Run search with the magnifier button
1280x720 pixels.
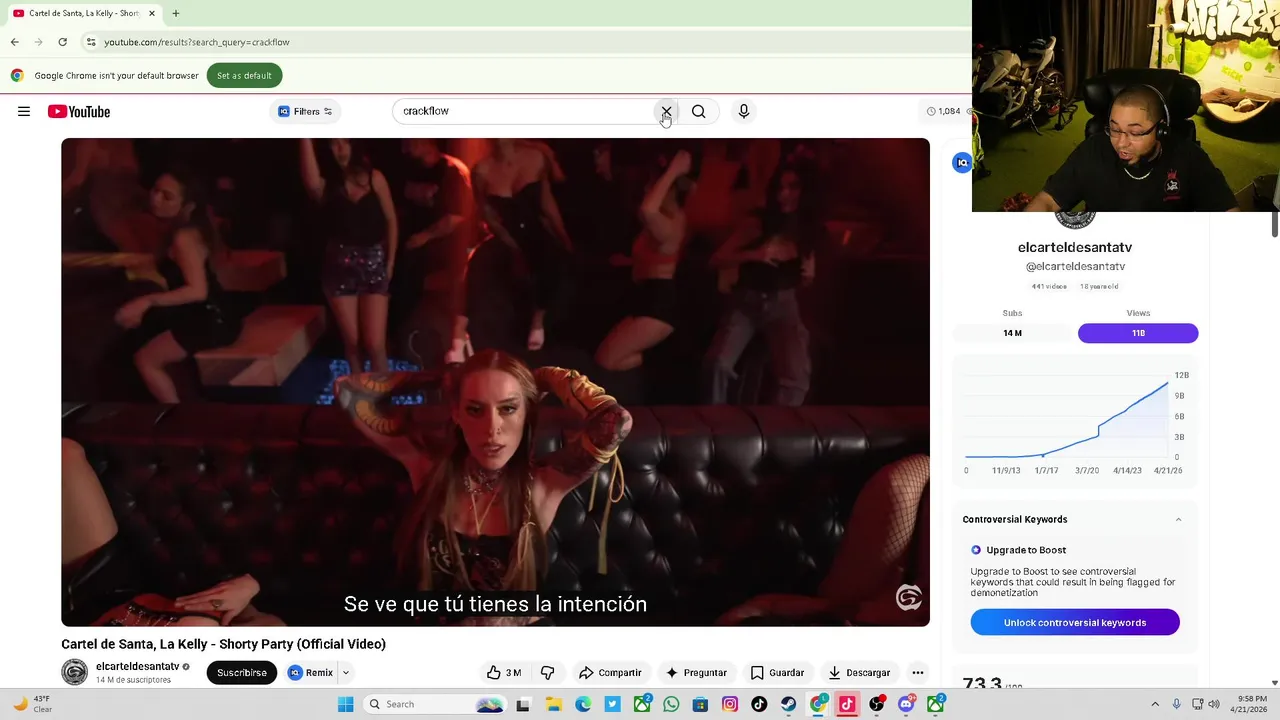coord(699,111)
